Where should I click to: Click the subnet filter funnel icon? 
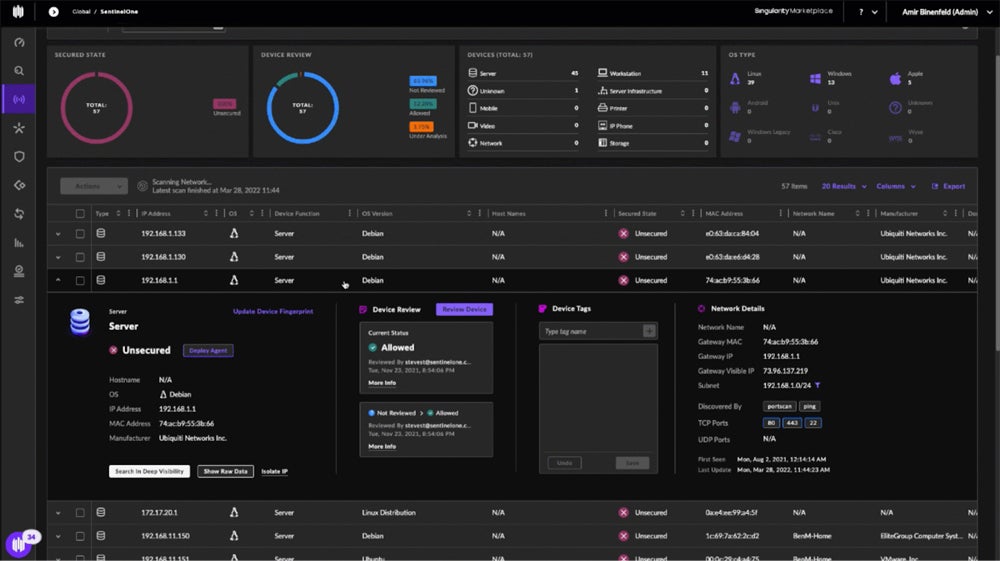(818, 386)
